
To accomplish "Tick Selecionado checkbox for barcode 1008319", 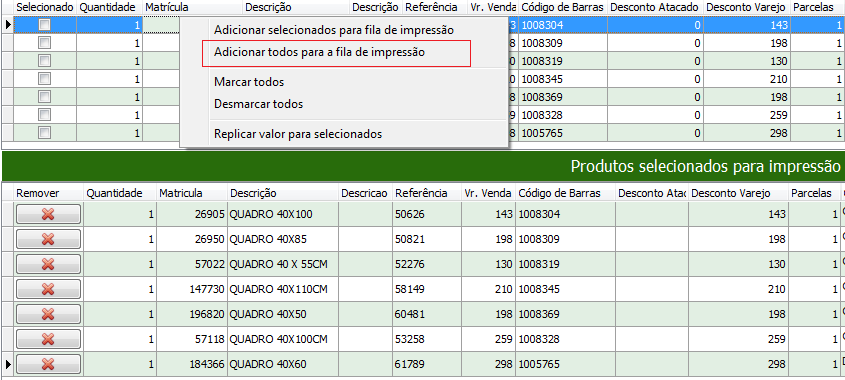I will [x=45, y=60].
